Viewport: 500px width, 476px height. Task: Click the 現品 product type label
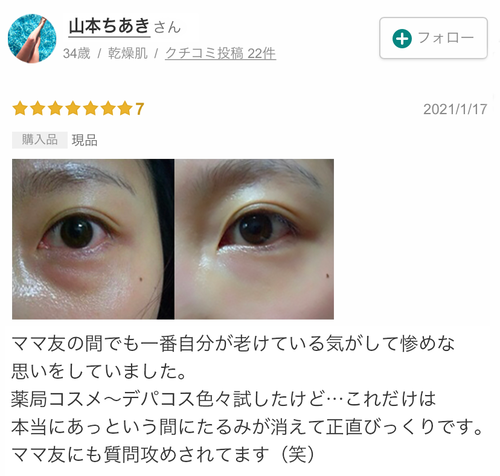pos(85,140)
